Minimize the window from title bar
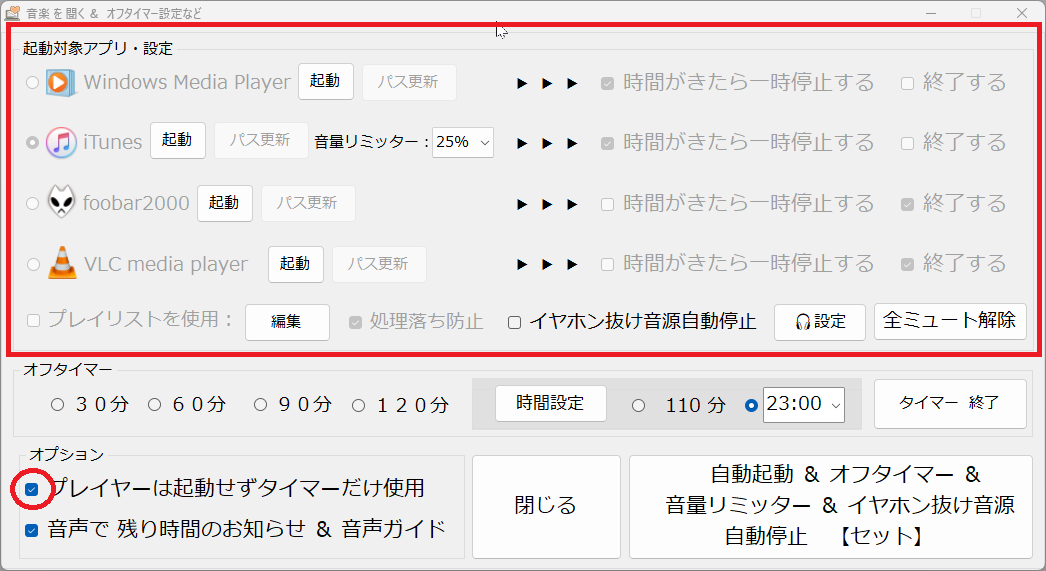Screen dimensions: 1046x571 point(931,13)
